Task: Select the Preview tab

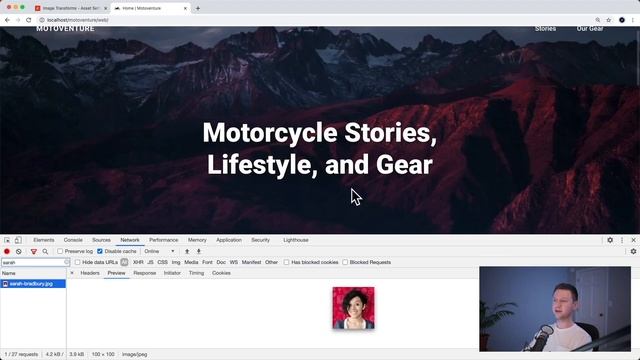Action: (x=116, y=273)
